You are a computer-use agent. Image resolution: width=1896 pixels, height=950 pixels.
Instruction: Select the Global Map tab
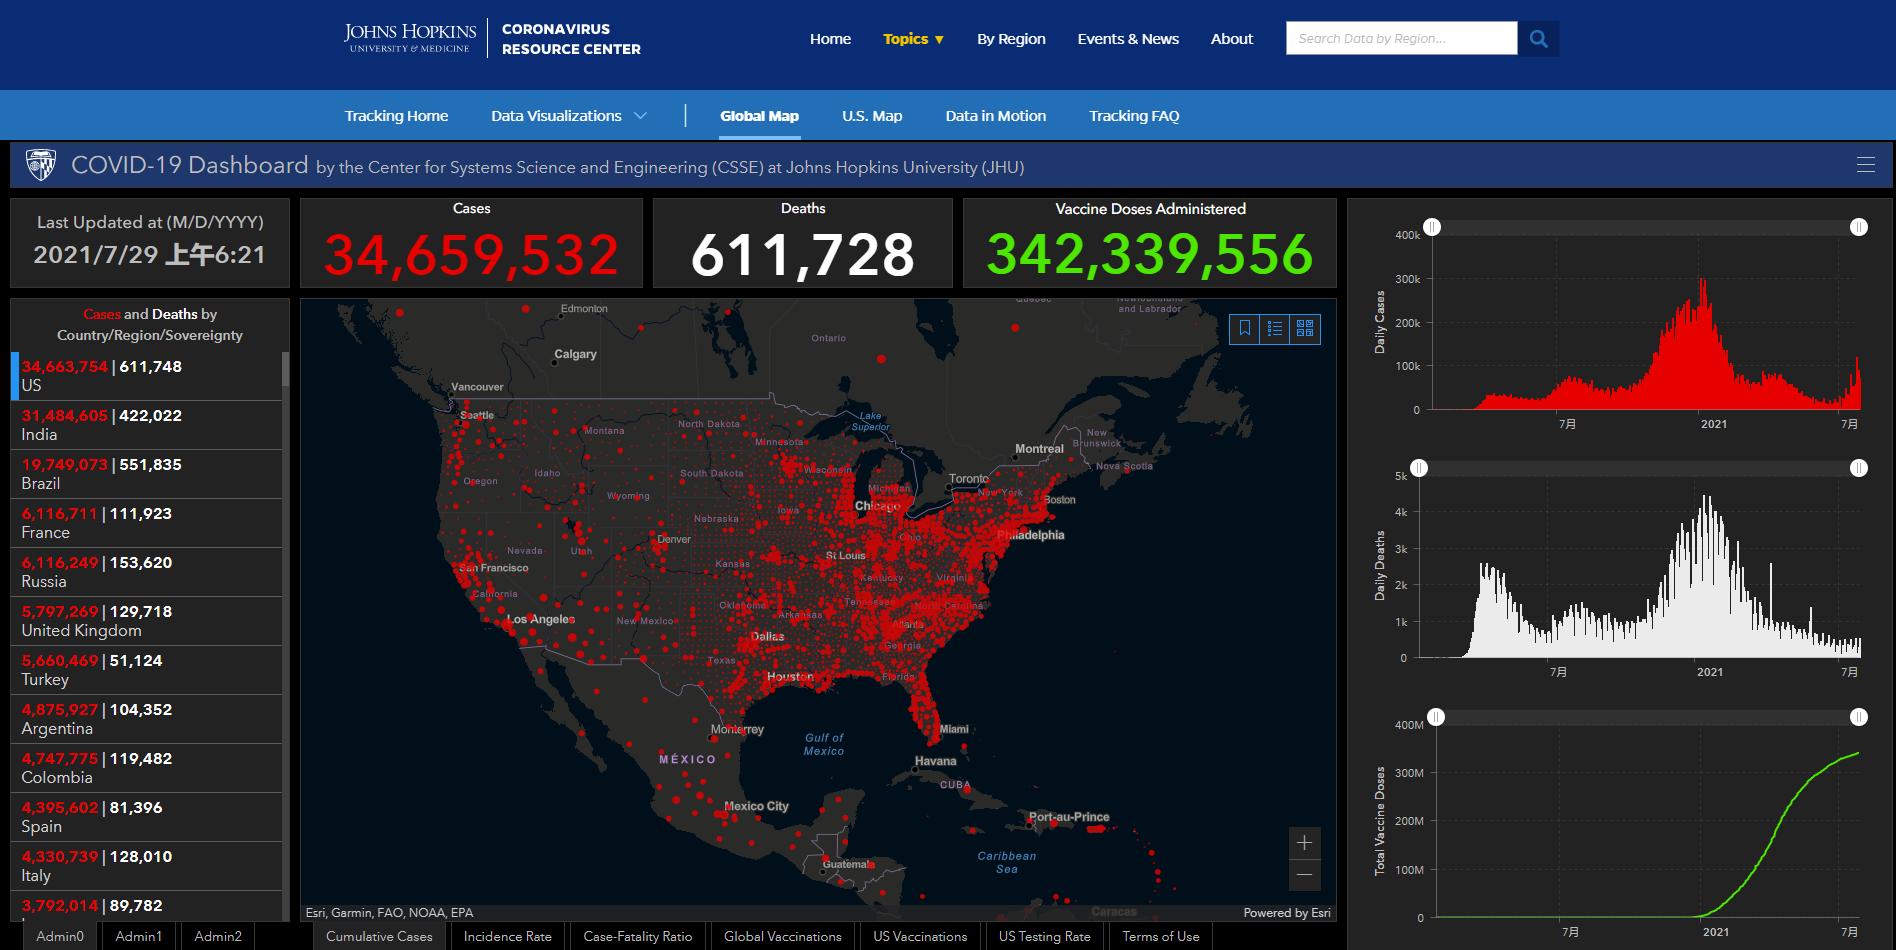click(759, 116)
